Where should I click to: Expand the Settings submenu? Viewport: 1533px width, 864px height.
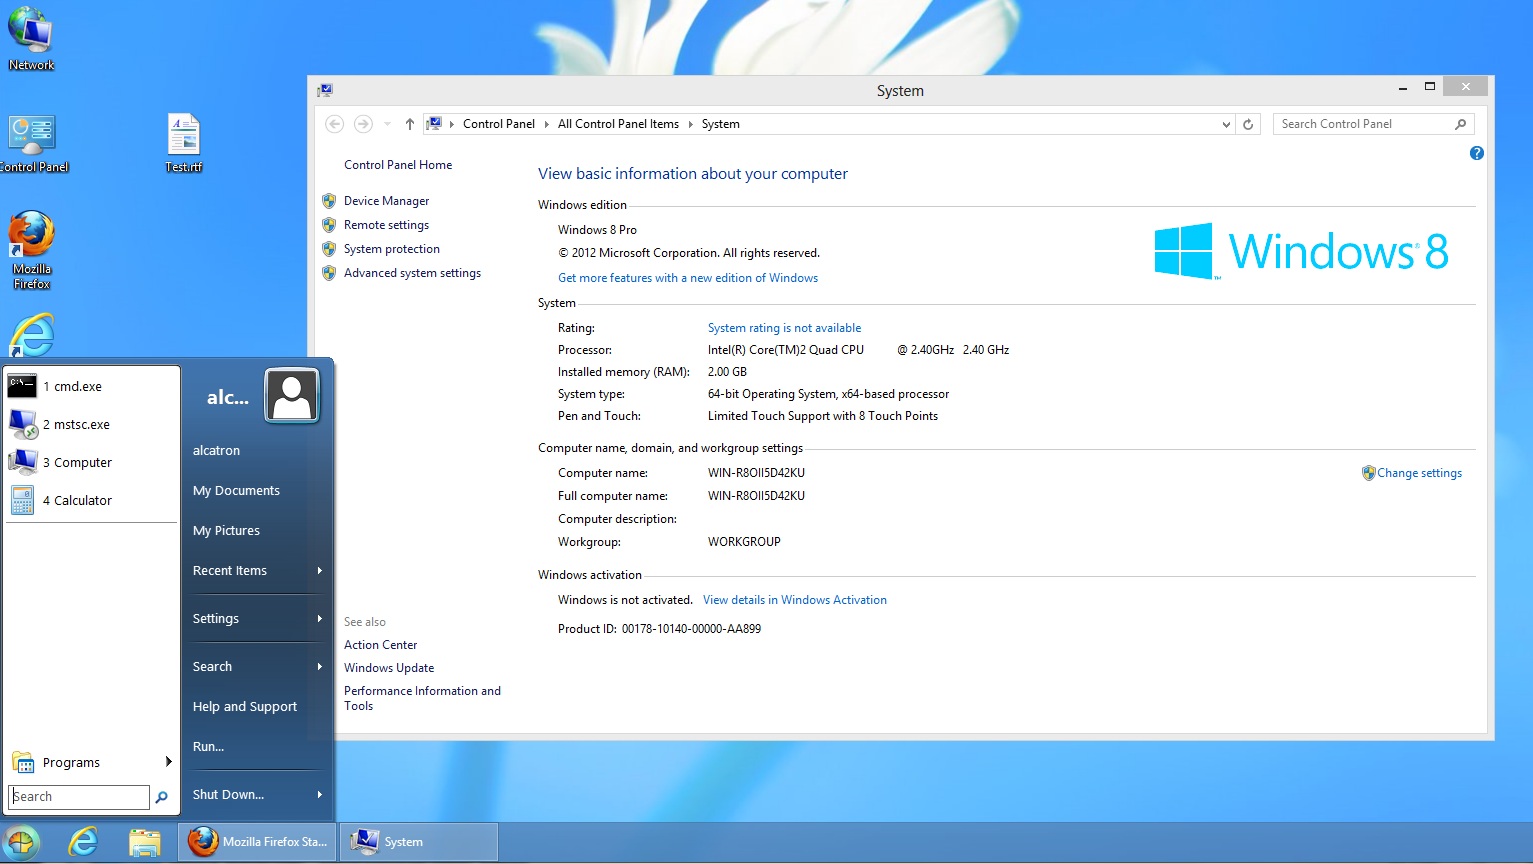[257, 619]
